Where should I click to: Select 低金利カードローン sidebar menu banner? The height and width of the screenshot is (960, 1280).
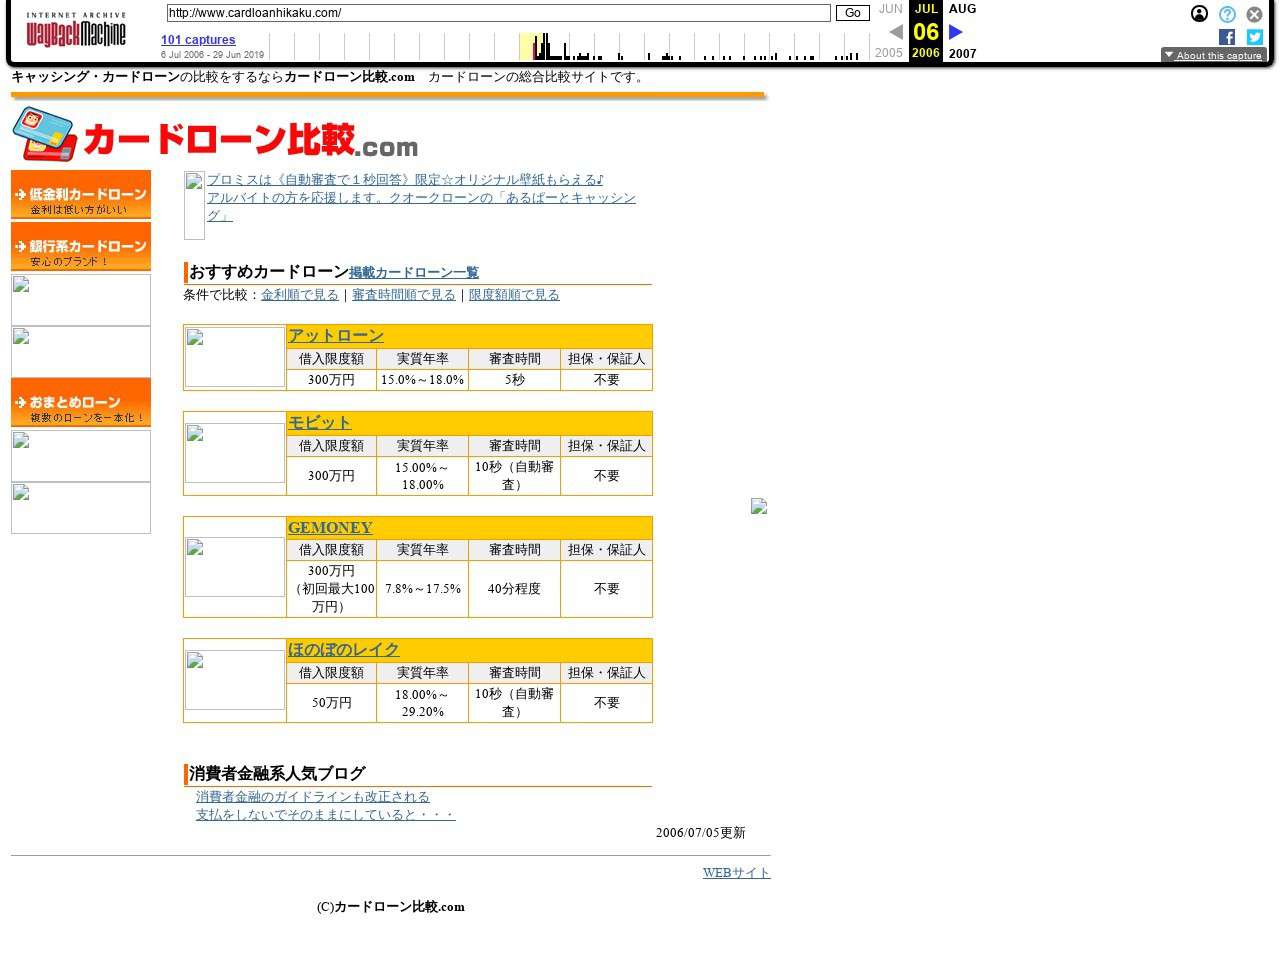[81, 194]
